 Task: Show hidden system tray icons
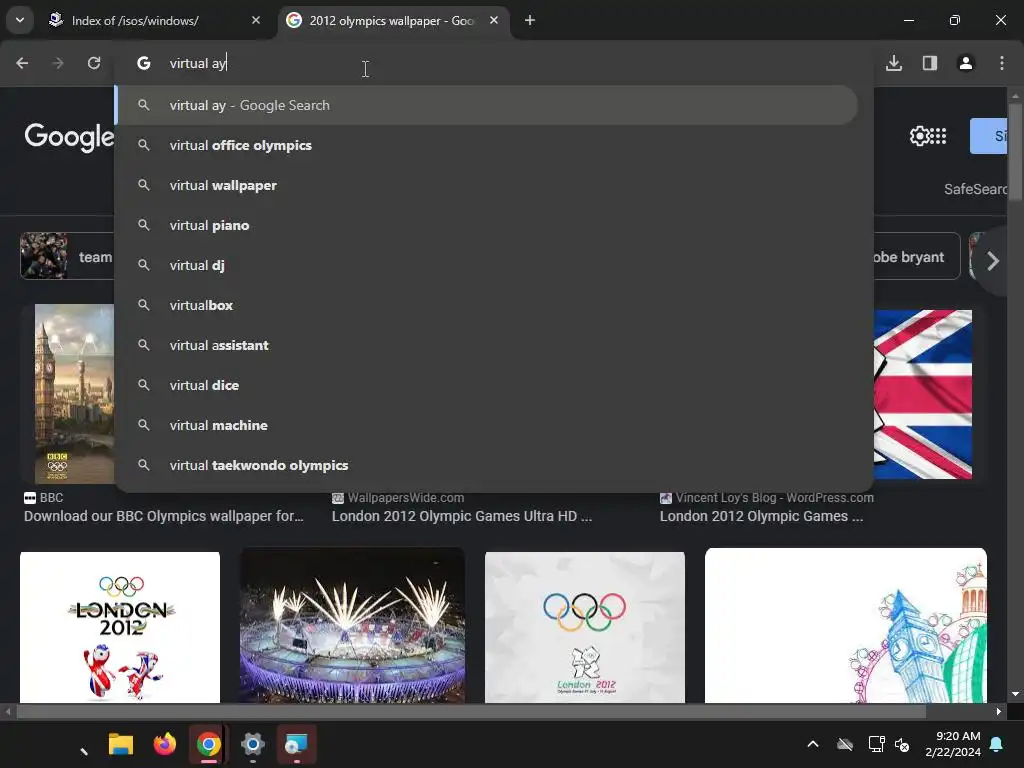813,744
